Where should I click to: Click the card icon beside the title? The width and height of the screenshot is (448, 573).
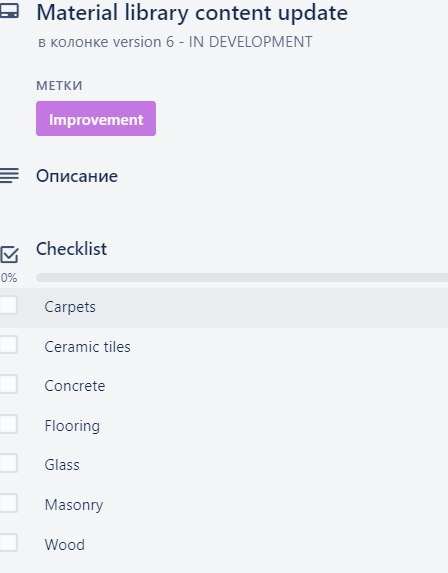click(9, 11)
